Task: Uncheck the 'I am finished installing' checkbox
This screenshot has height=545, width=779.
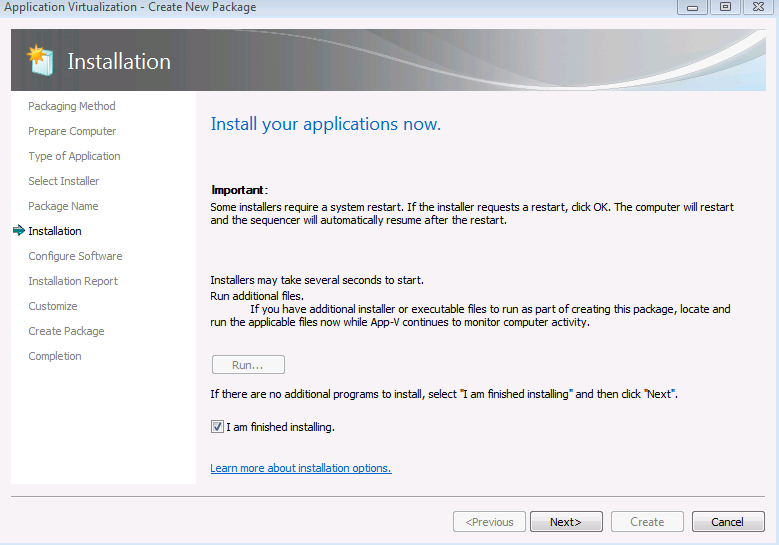Action: click(217, 427)
